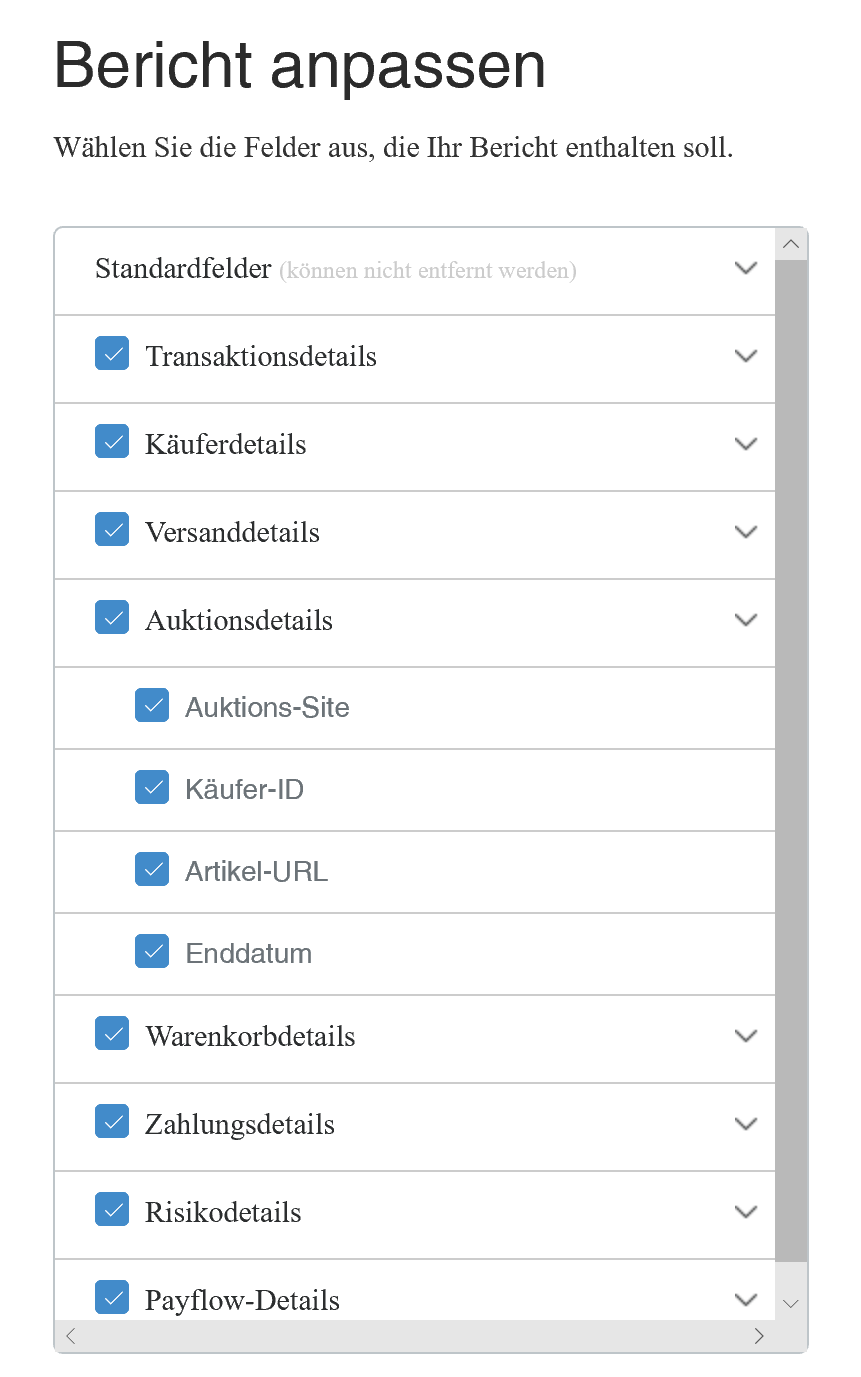Image resolution: width=861 pixels, height=1377 pixels.
Task: Deselect the Auktions-Site field checkbox
Action: [152, 705]
